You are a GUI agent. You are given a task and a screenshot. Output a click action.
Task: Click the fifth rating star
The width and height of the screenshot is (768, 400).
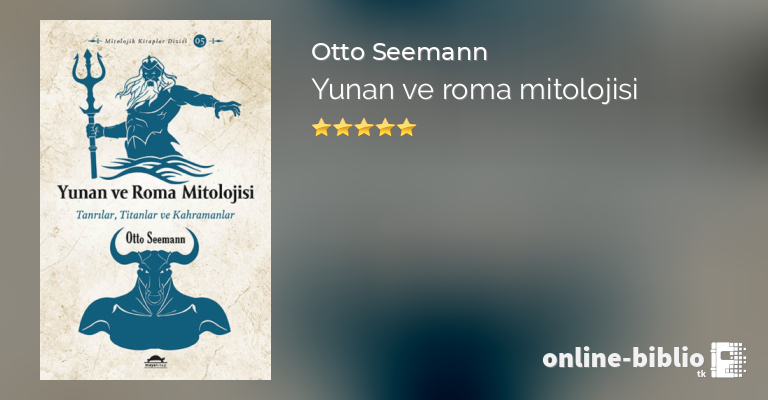tap(407, 127)
